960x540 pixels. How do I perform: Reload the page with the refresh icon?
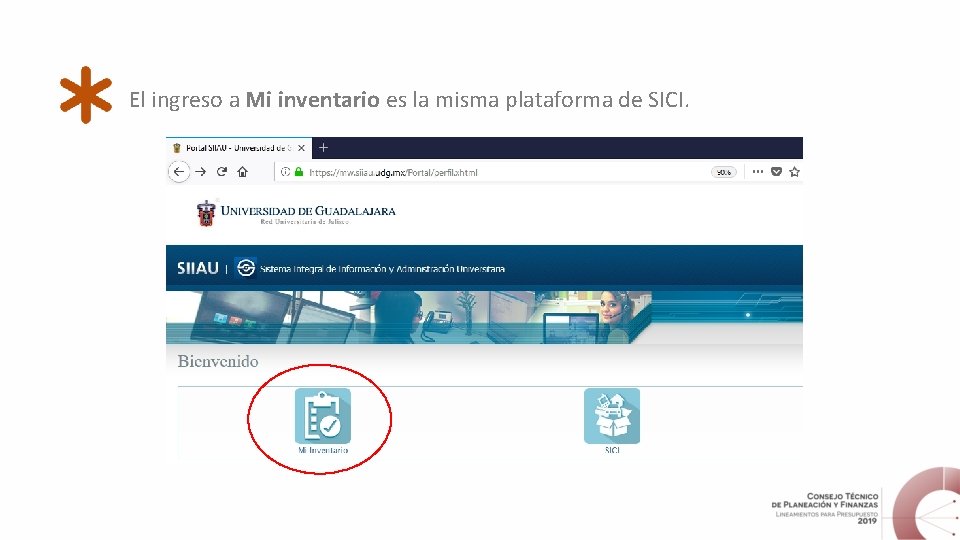pyautogui.click(x=222, y=172)
